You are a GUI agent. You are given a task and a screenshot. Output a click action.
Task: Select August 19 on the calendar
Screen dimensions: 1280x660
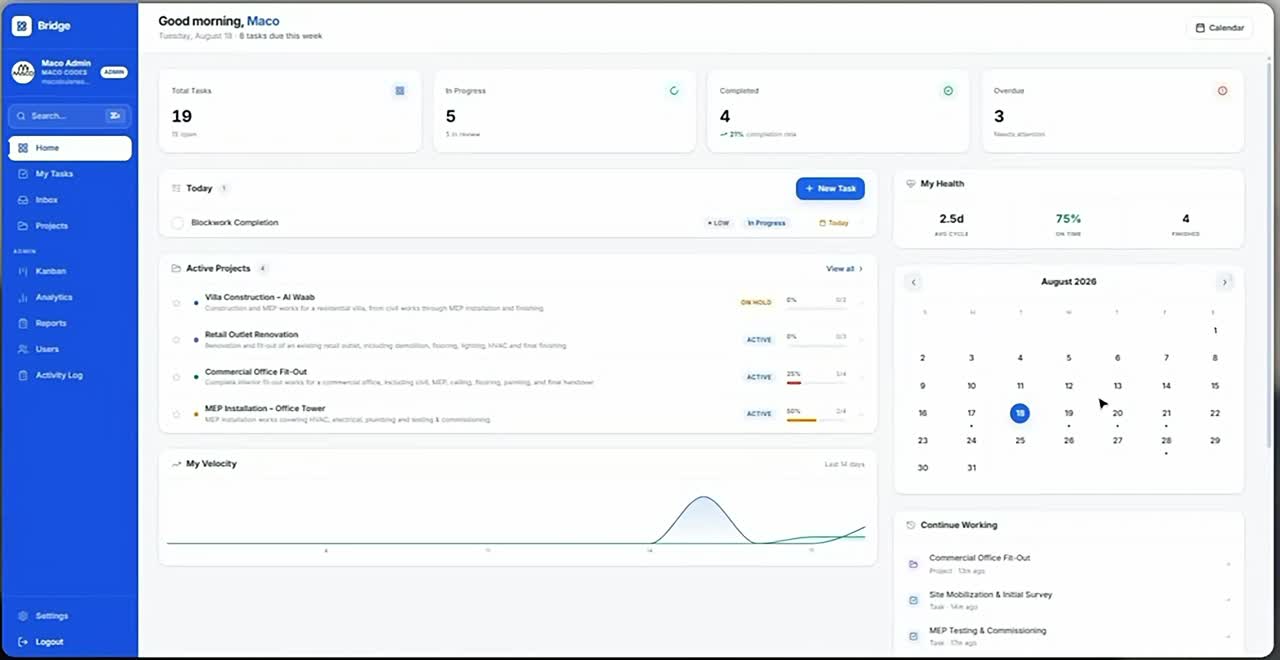[1068, 414]
